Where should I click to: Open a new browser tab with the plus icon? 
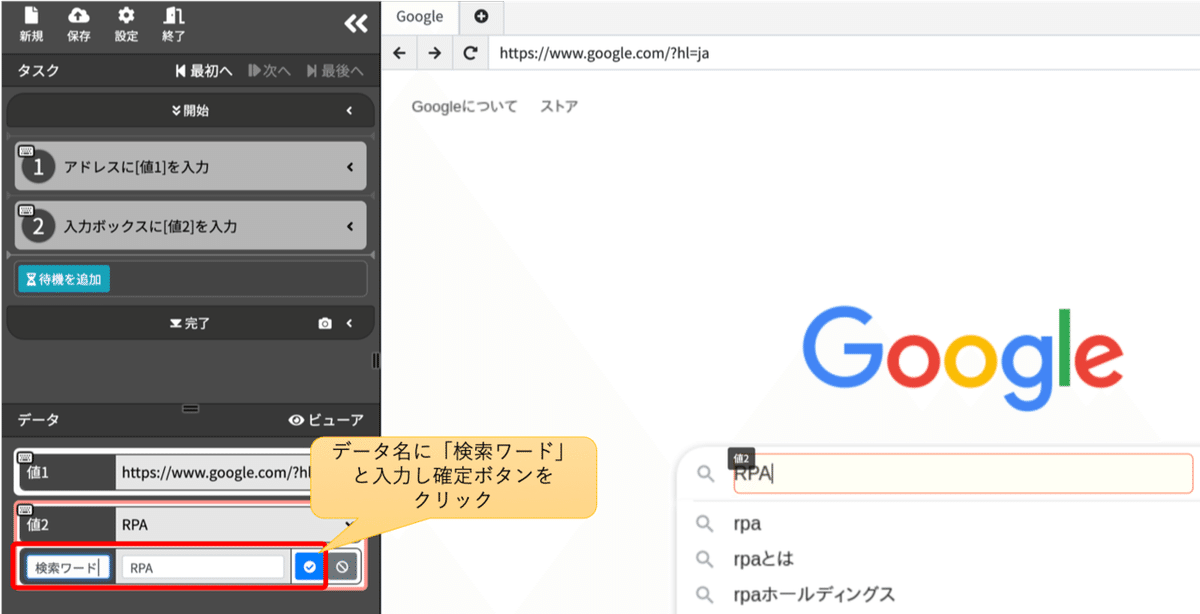coord(482,16)
